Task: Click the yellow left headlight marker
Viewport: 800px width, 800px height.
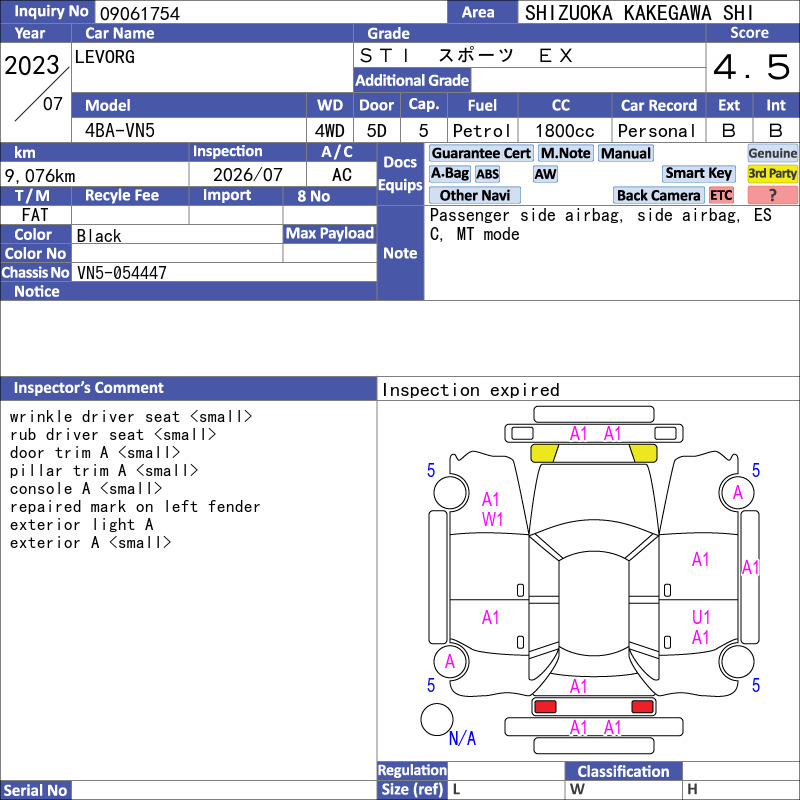Action: (x=544, y=453)
